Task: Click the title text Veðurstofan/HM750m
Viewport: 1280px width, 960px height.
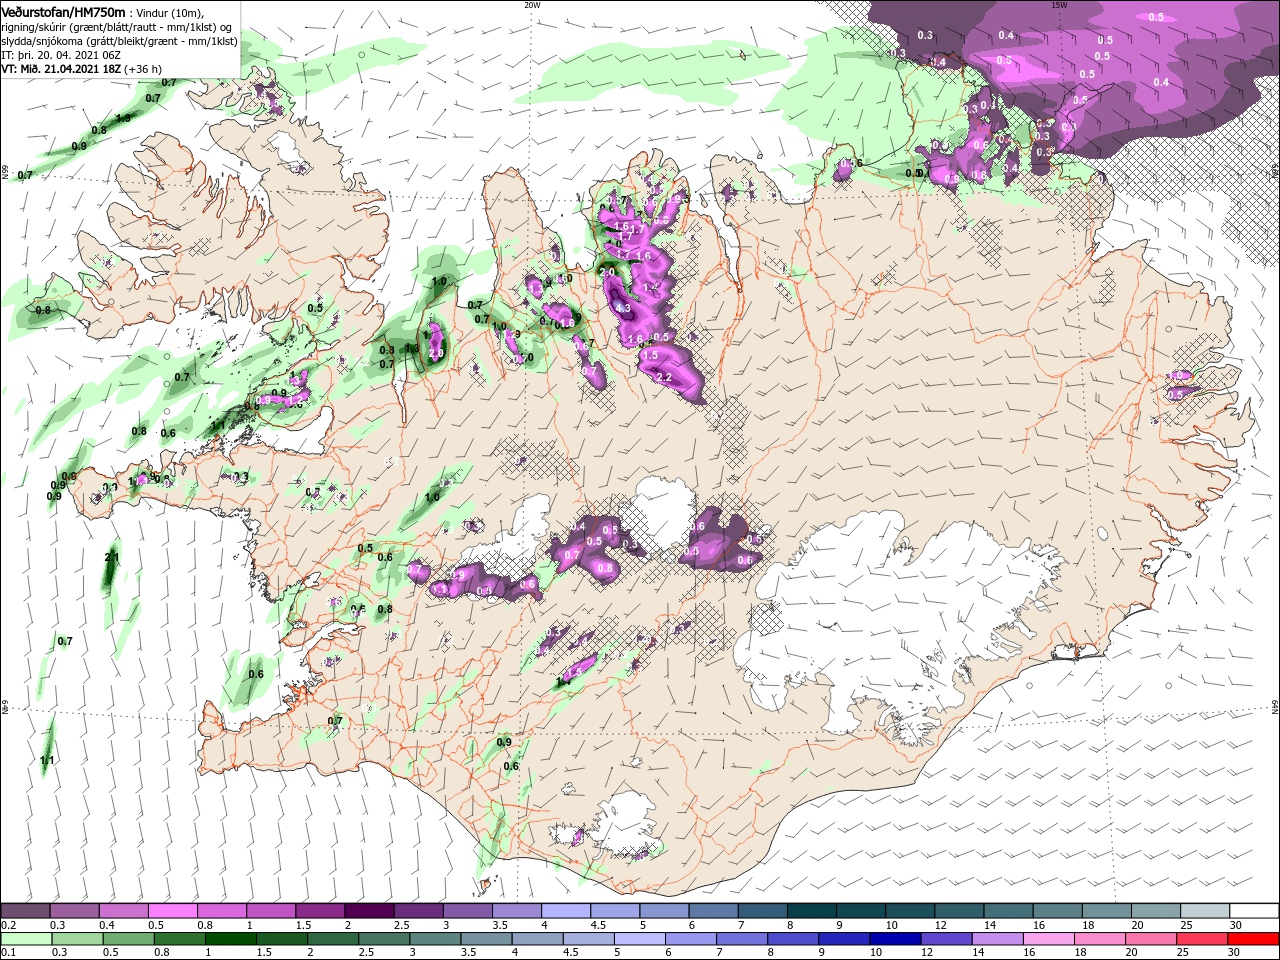Action: point(63,11)
